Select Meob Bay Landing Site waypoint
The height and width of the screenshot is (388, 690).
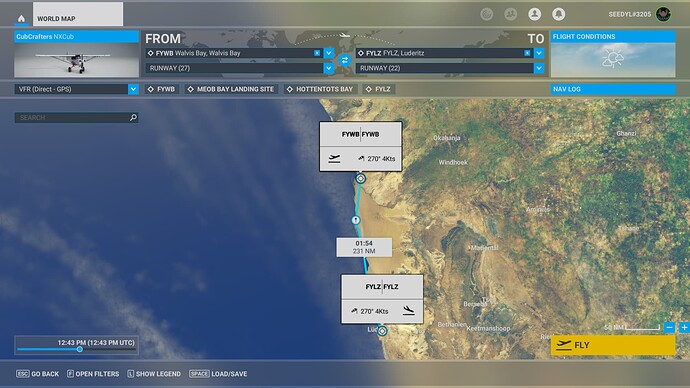[231, 89]
